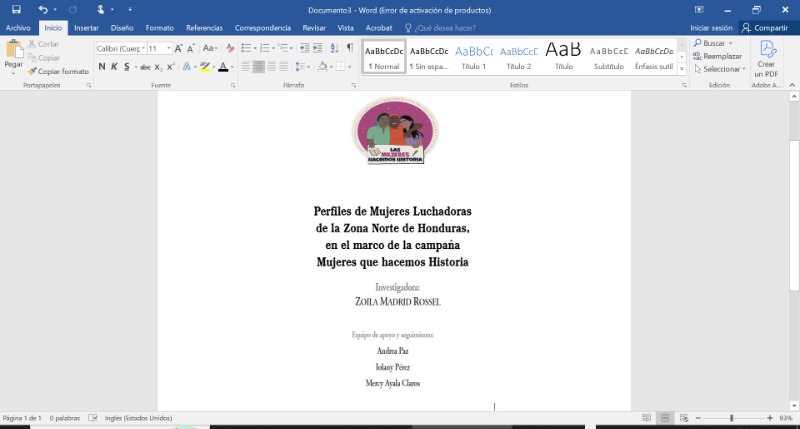Toggle bold (N) formatting
The width and height of the screenshot is (800, 429).
pos(101,67)
